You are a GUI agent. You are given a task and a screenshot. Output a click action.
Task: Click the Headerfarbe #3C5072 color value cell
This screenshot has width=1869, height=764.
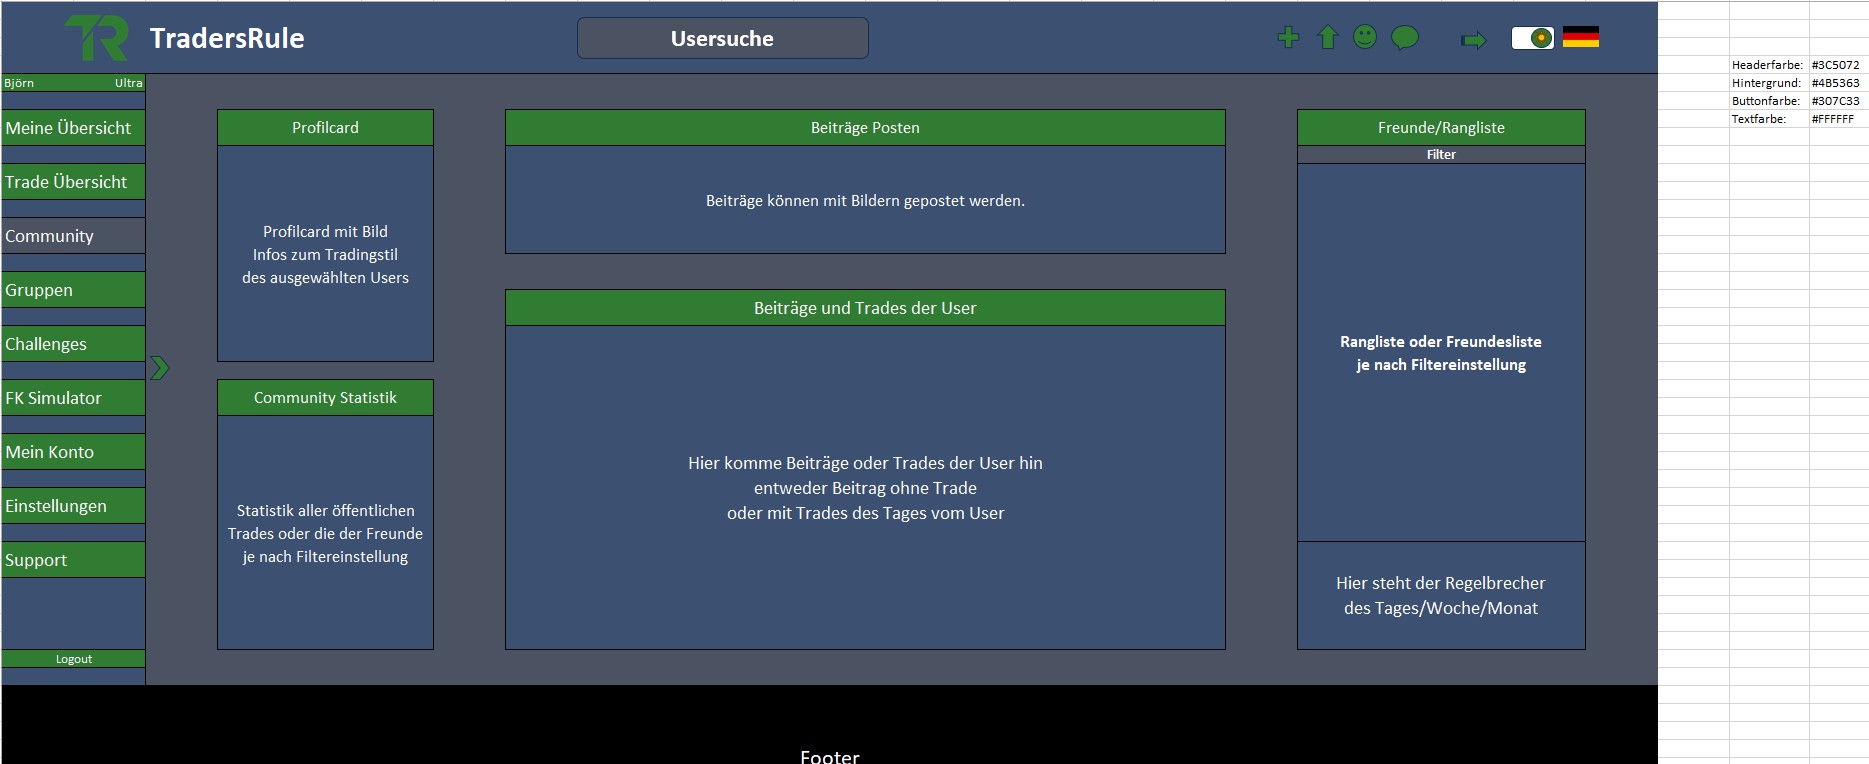pos(1835,65)
